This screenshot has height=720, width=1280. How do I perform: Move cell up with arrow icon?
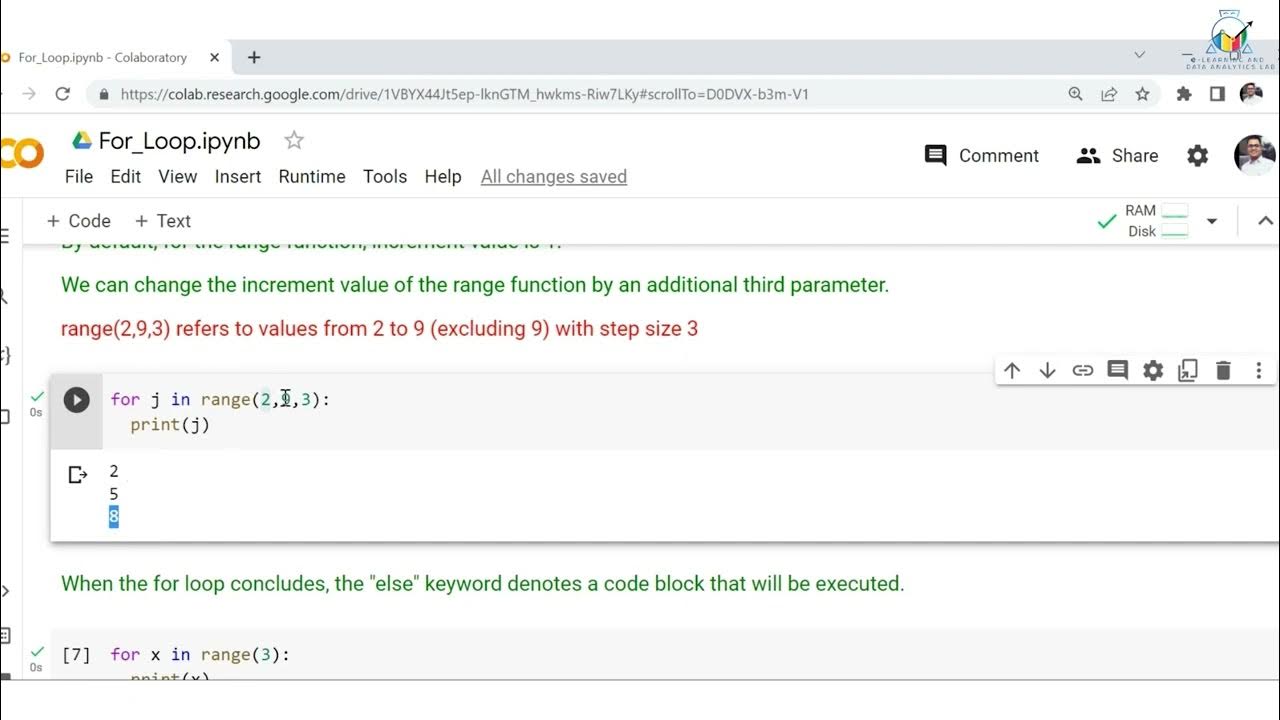[x=1012, y=371]
